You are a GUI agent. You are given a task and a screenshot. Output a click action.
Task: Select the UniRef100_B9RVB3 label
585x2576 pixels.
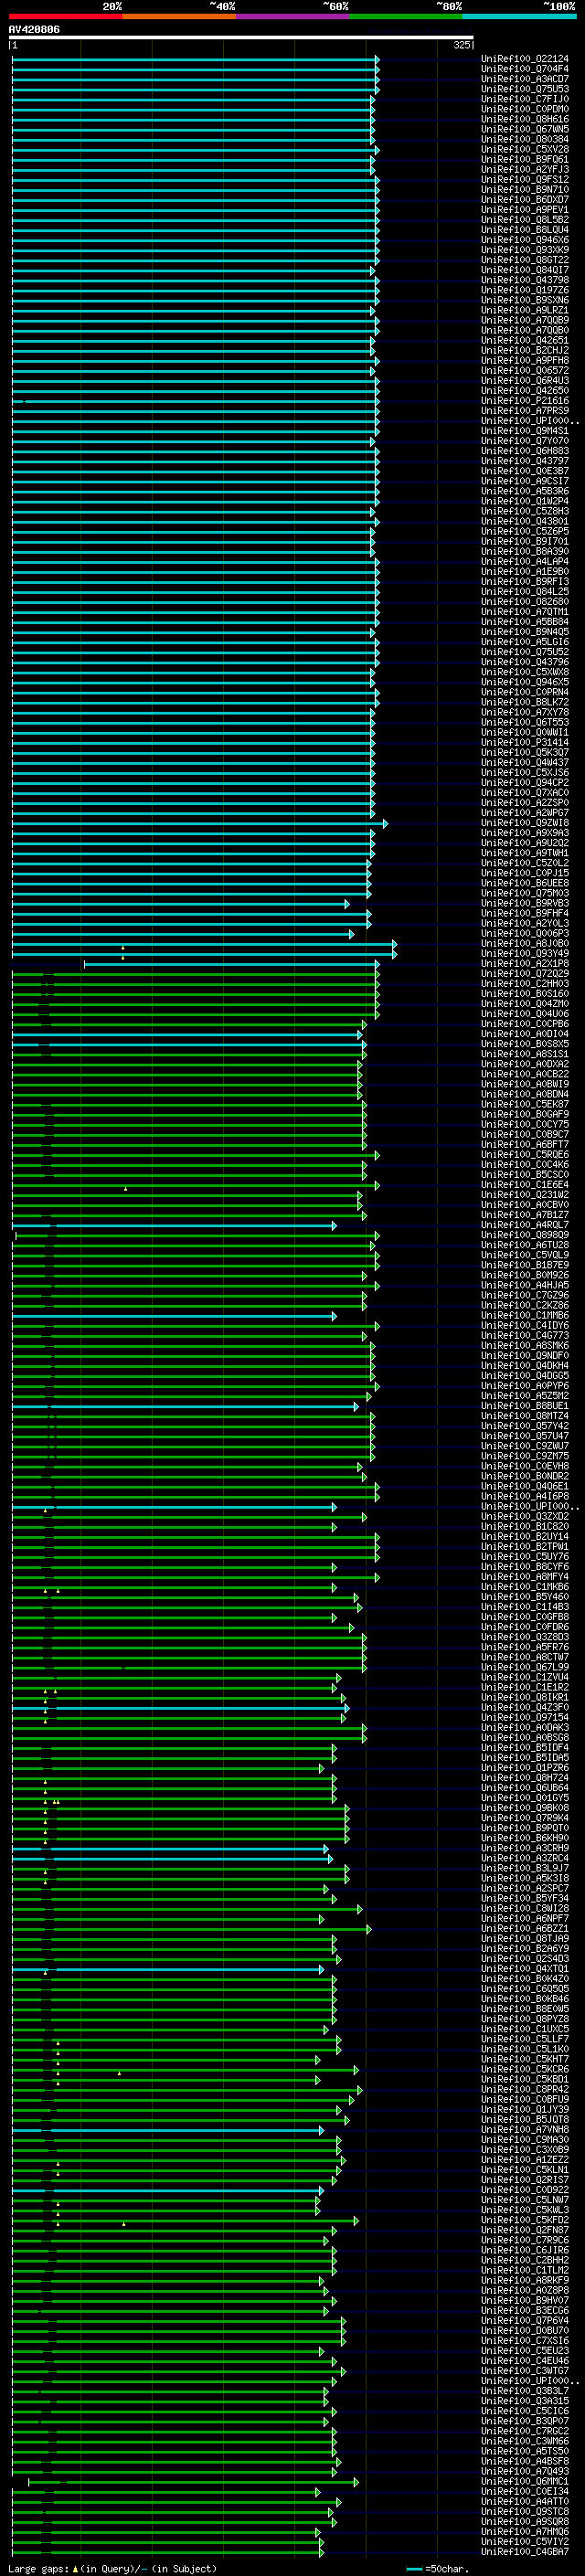525,903
